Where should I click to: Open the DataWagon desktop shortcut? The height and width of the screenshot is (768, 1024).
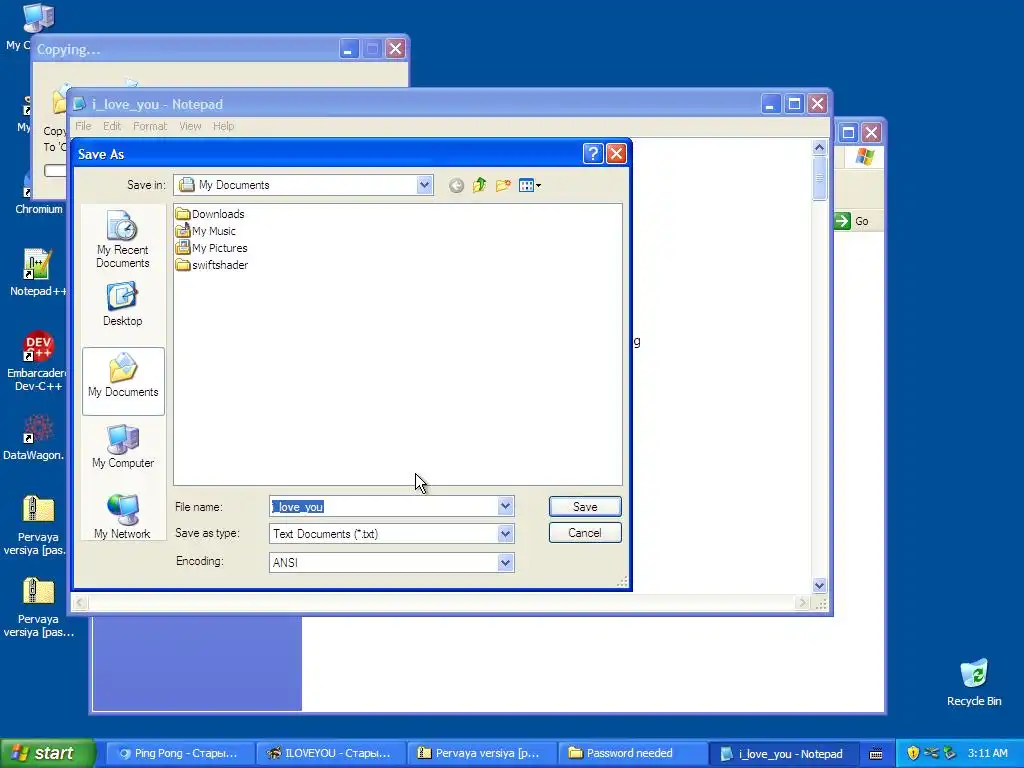[x=34, y=437]
